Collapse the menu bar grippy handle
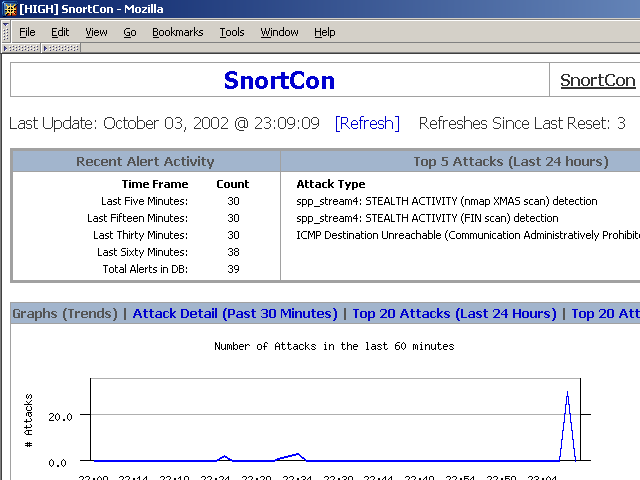The width and height of the screenshot is (640, 480). point(6,32)
